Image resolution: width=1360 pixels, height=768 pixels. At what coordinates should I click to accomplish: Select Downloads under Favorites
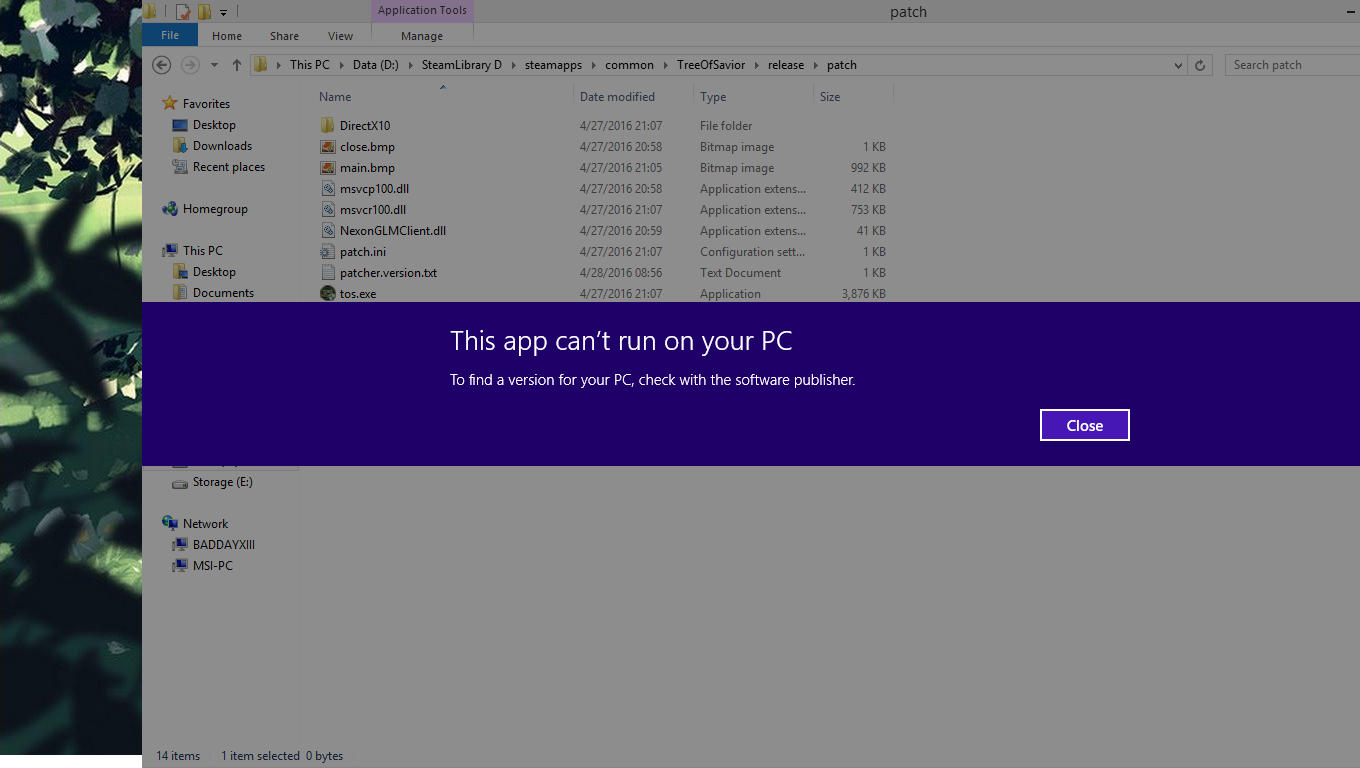(x=222, y=146)
